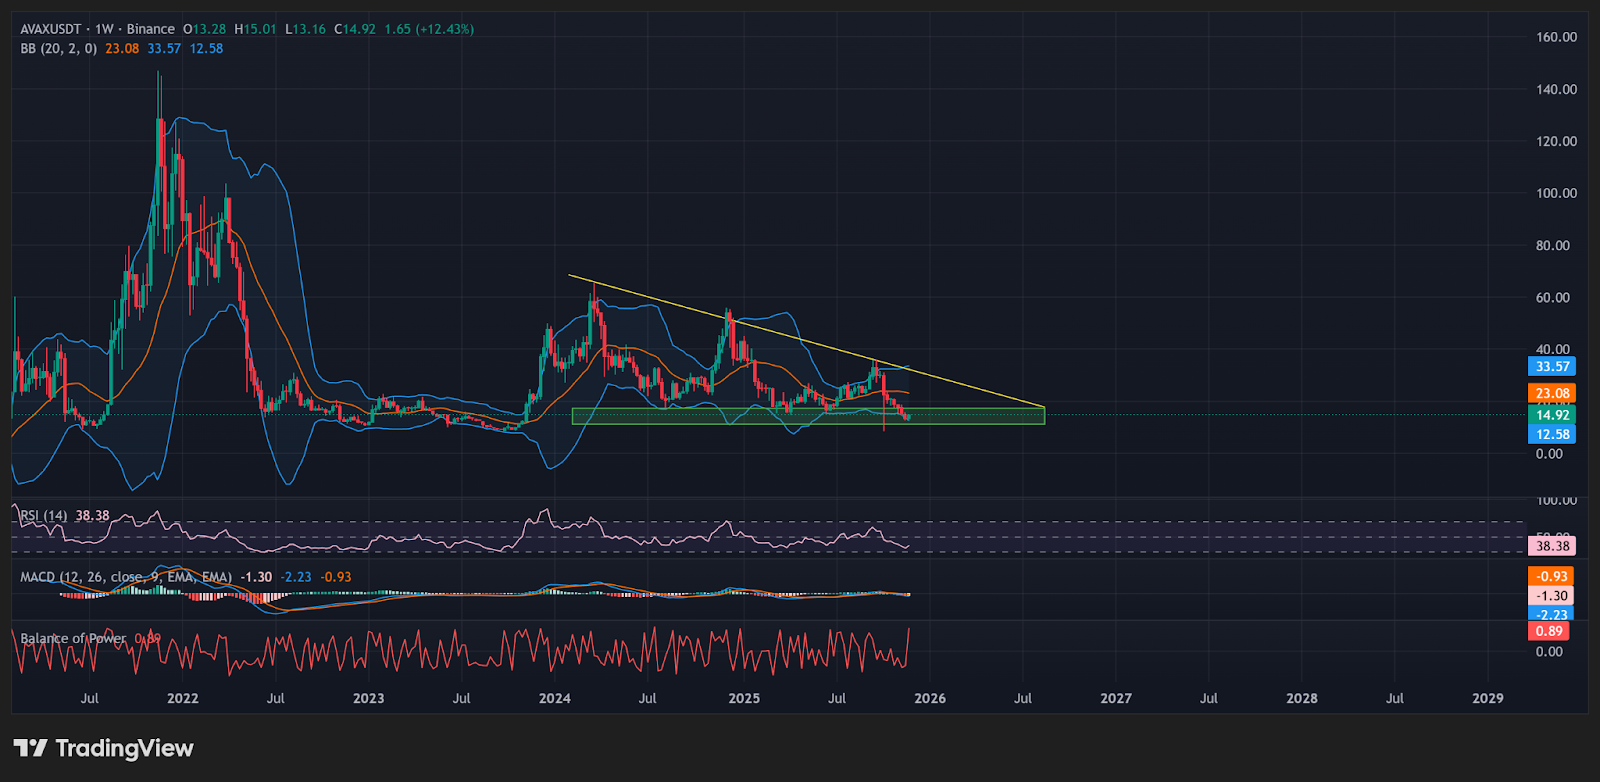Click the 2029 time axis label
This screenshot has width=1600, height=782.
[1487, 698]
